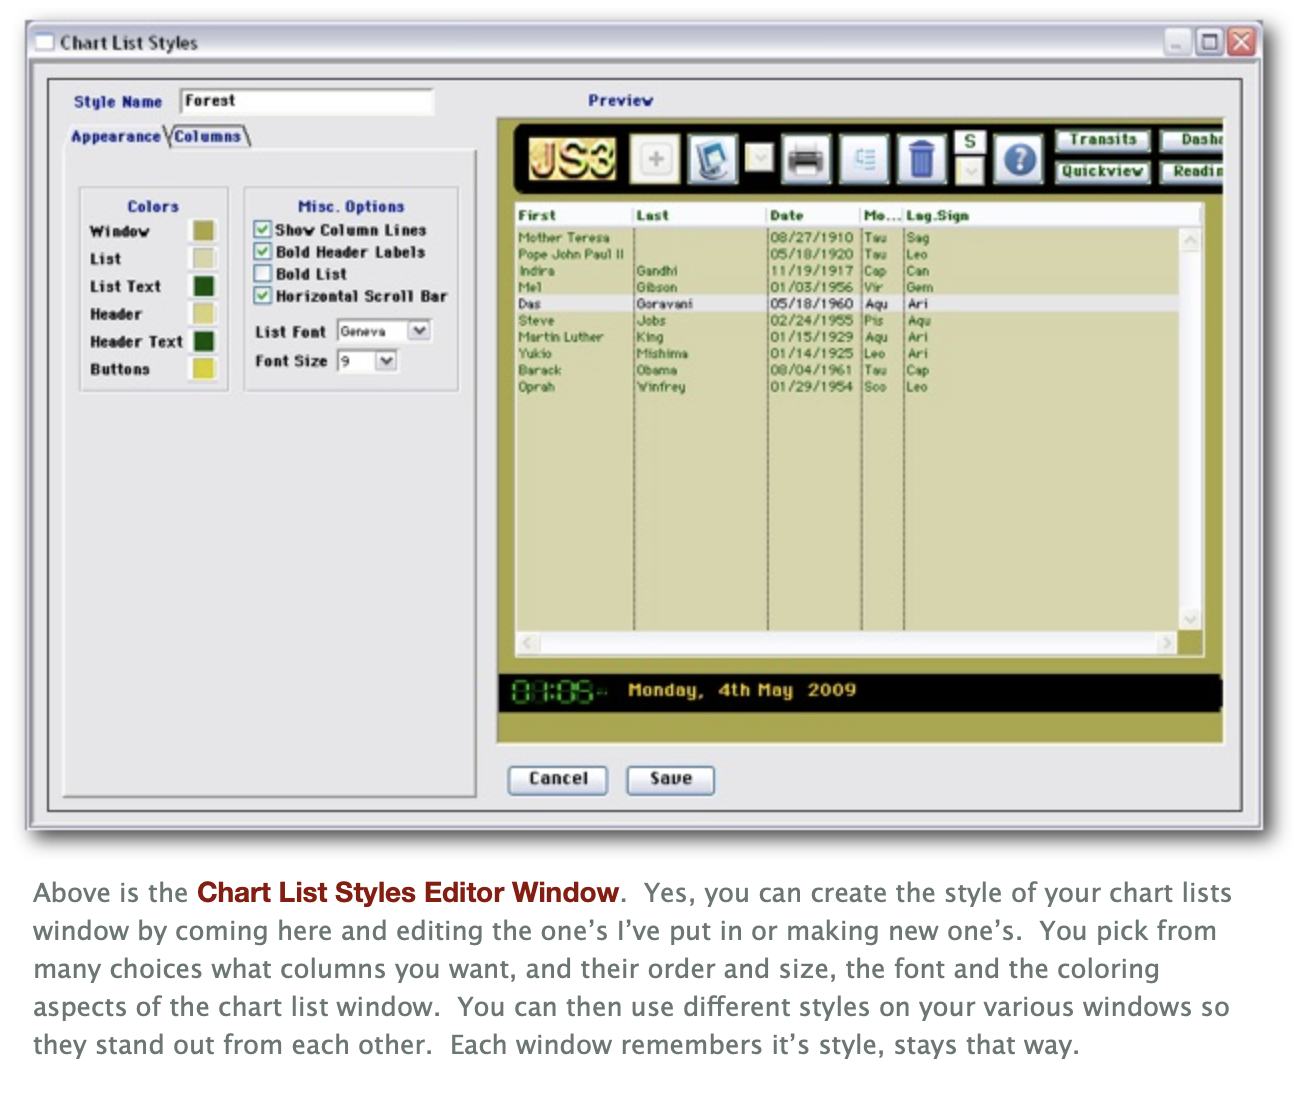
Task: Click the Style Name text field
Action: pos(307,102)
